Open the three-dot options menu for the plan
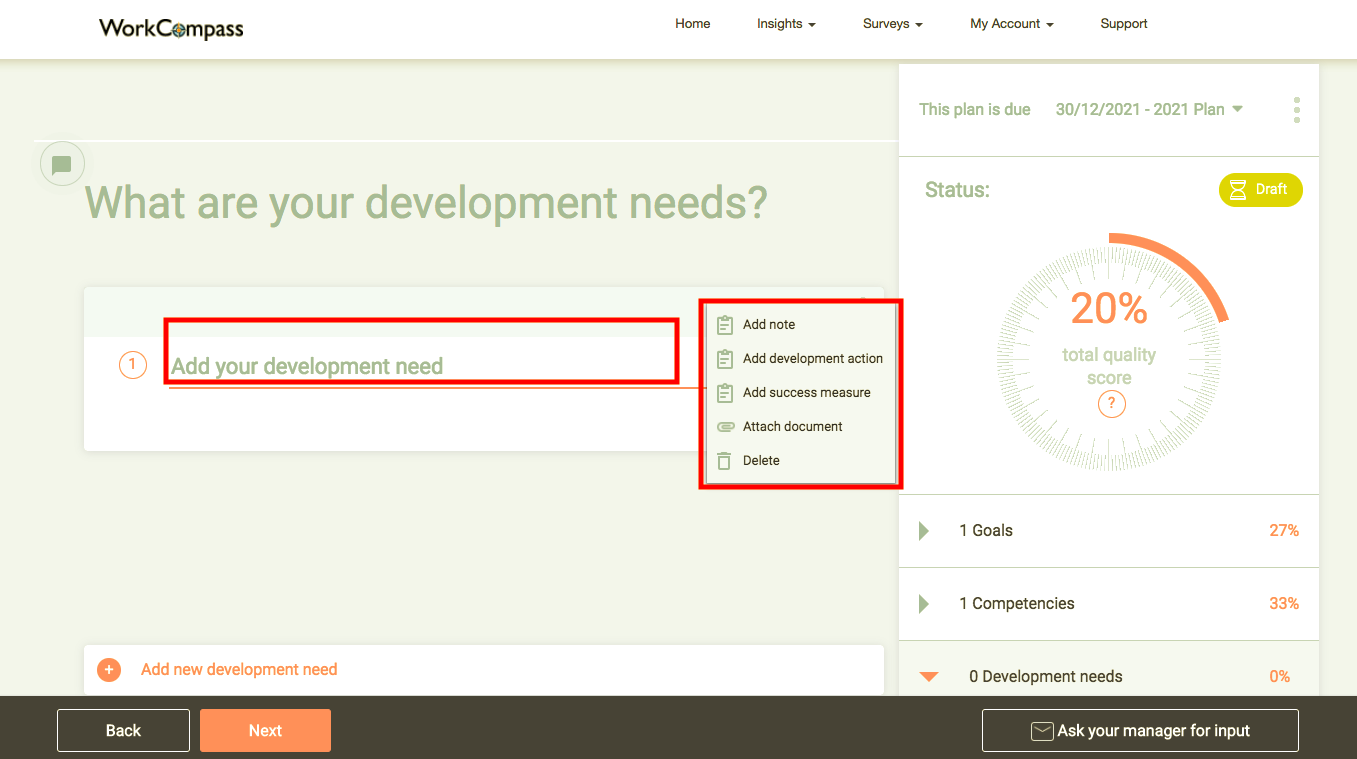The width and height of the screenshot is (1357, 759). (x=1296, y=110)
